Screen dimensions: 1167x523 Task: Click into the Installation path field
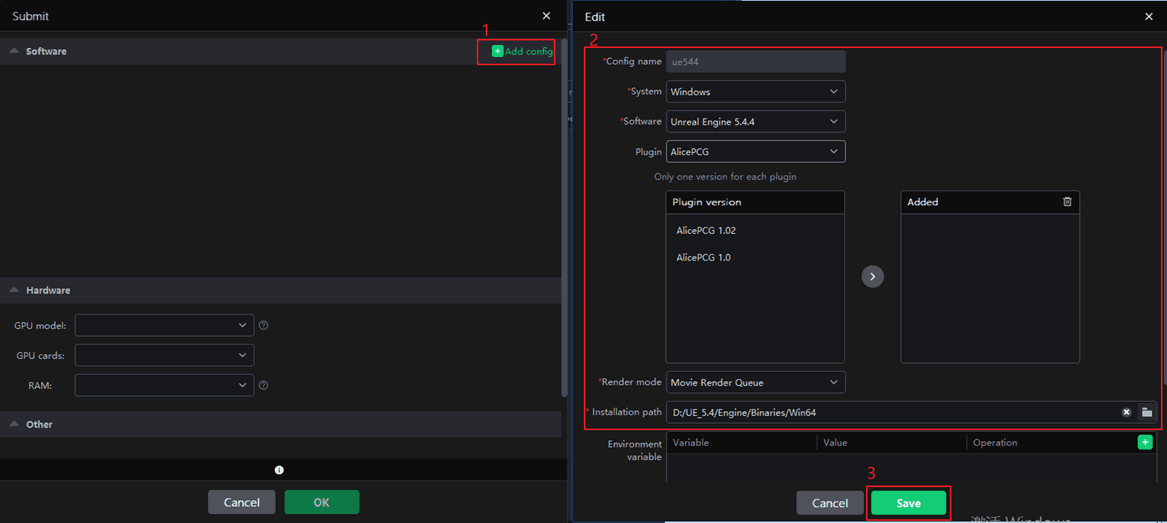pos(890,412)
